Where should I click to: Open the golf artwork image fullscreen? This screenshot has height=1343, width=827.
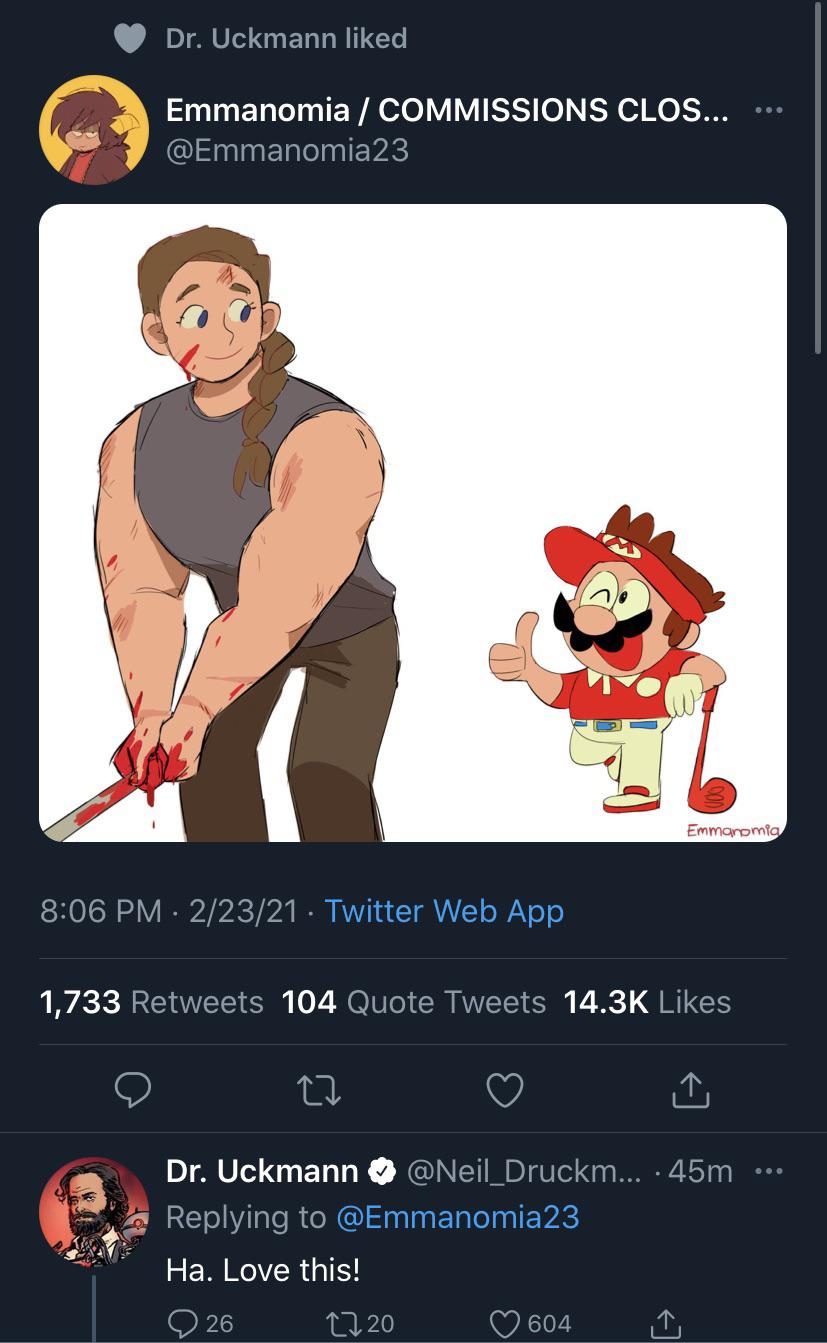click(x=413, y=523)
